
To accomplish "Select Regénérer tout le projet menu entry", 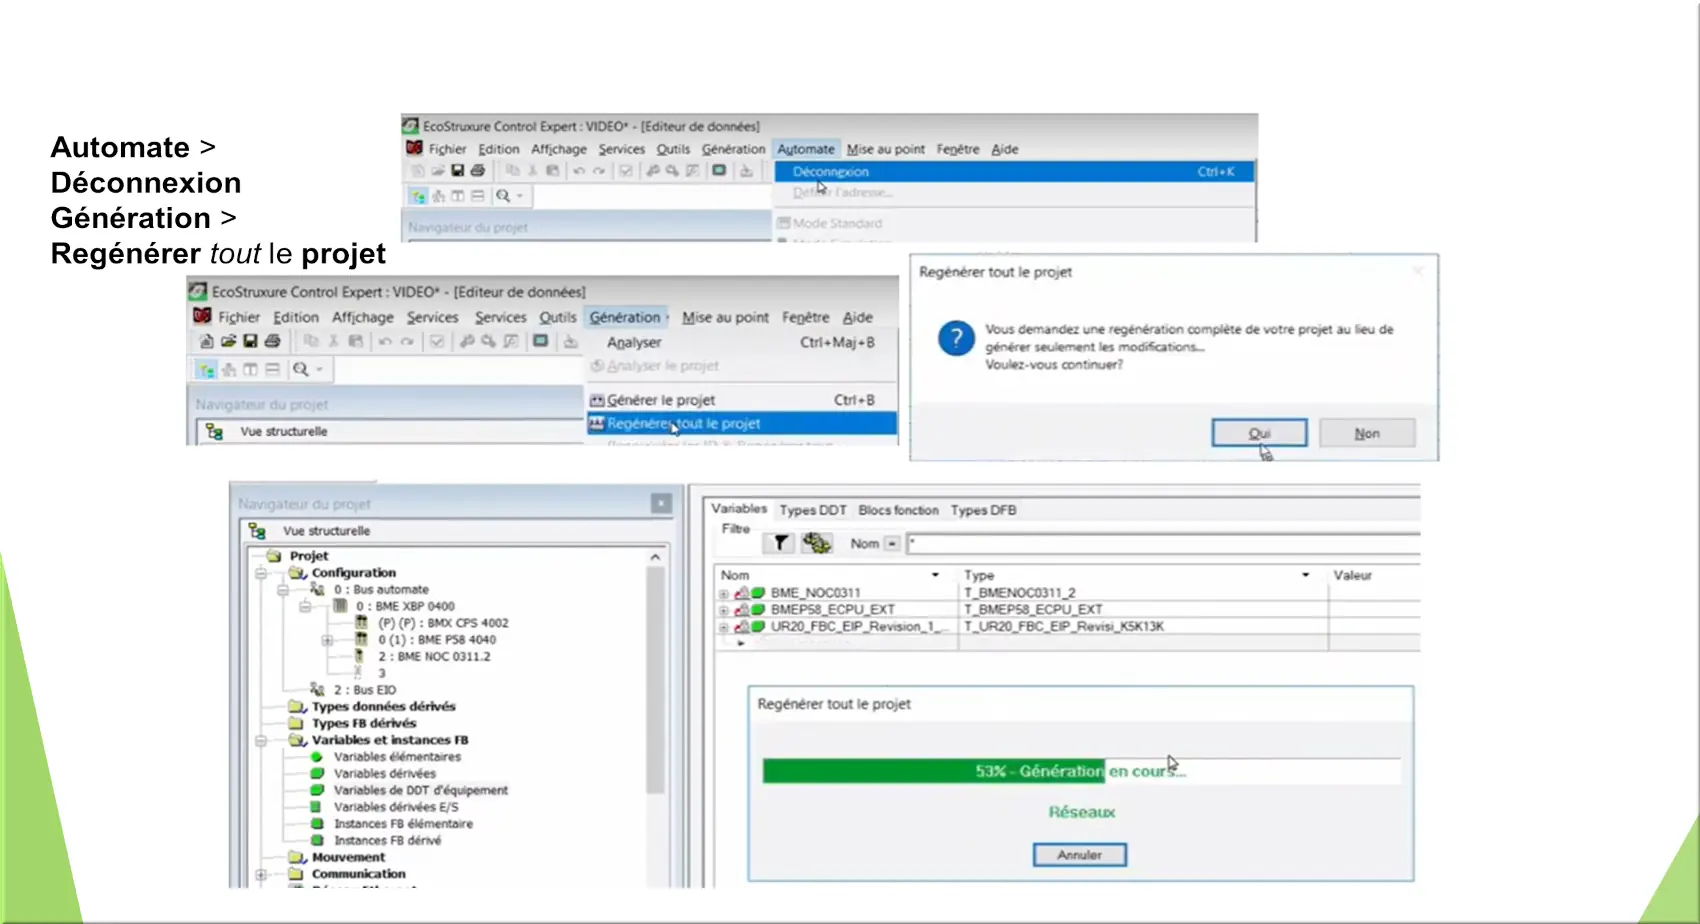I will [x=741, y=424].
